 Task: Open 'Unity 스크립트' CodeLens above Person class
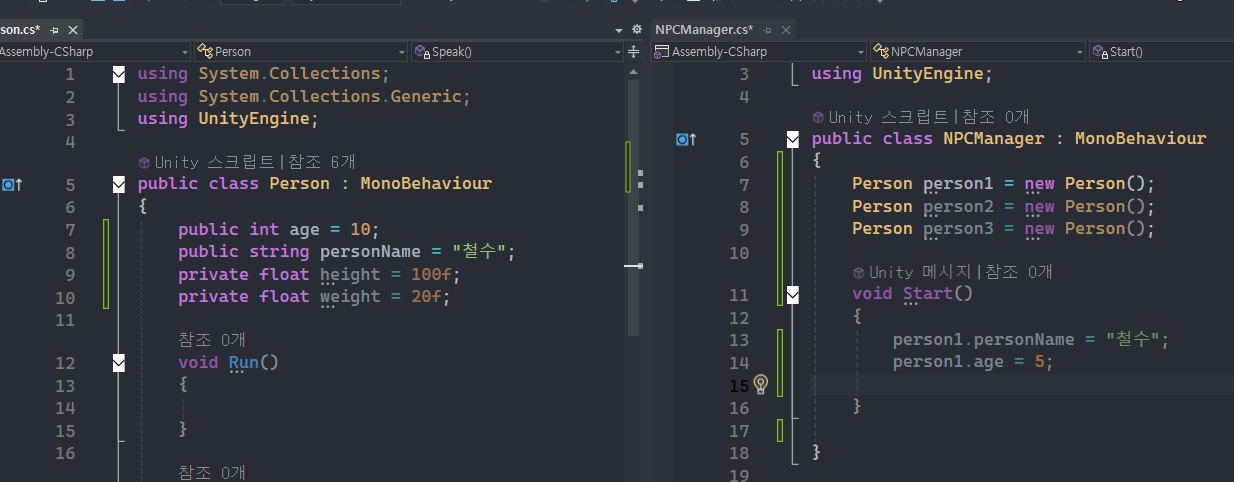click(x=215, y=162)
